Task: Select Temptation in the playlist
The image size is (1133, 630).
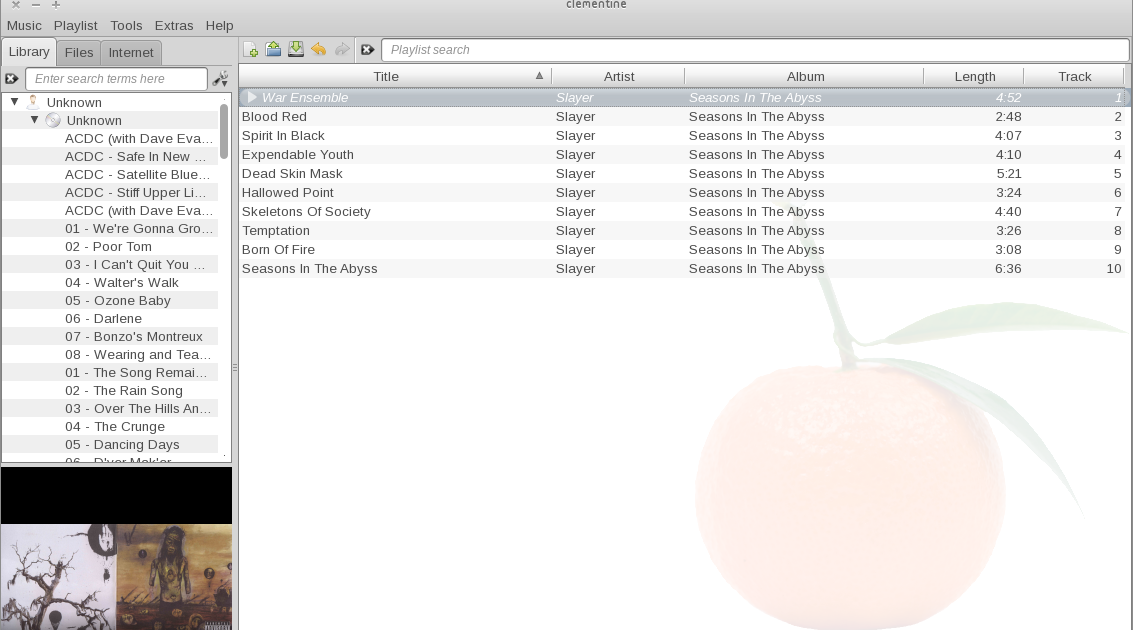Action: tap(277, 230)
